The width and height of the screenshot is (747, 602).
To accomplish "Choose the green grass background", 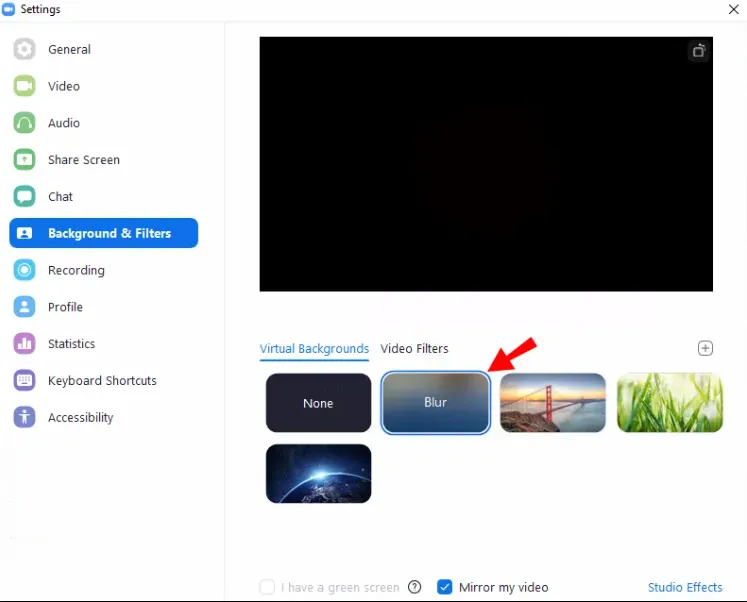I will tap(670, 402).
